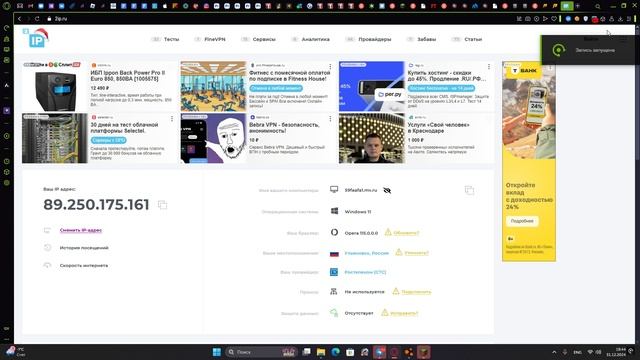The width and height of the screenshot is (640, 360).
Task: Click the Windows 11 OS icon
Action: [334, 211]
